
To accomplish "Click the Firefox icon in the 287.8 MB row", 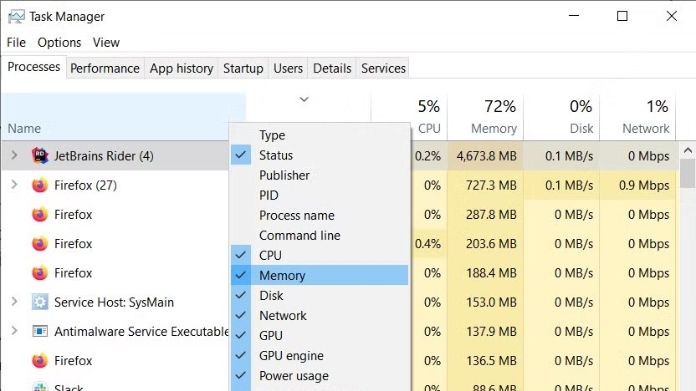I will (x=40, y=214).
